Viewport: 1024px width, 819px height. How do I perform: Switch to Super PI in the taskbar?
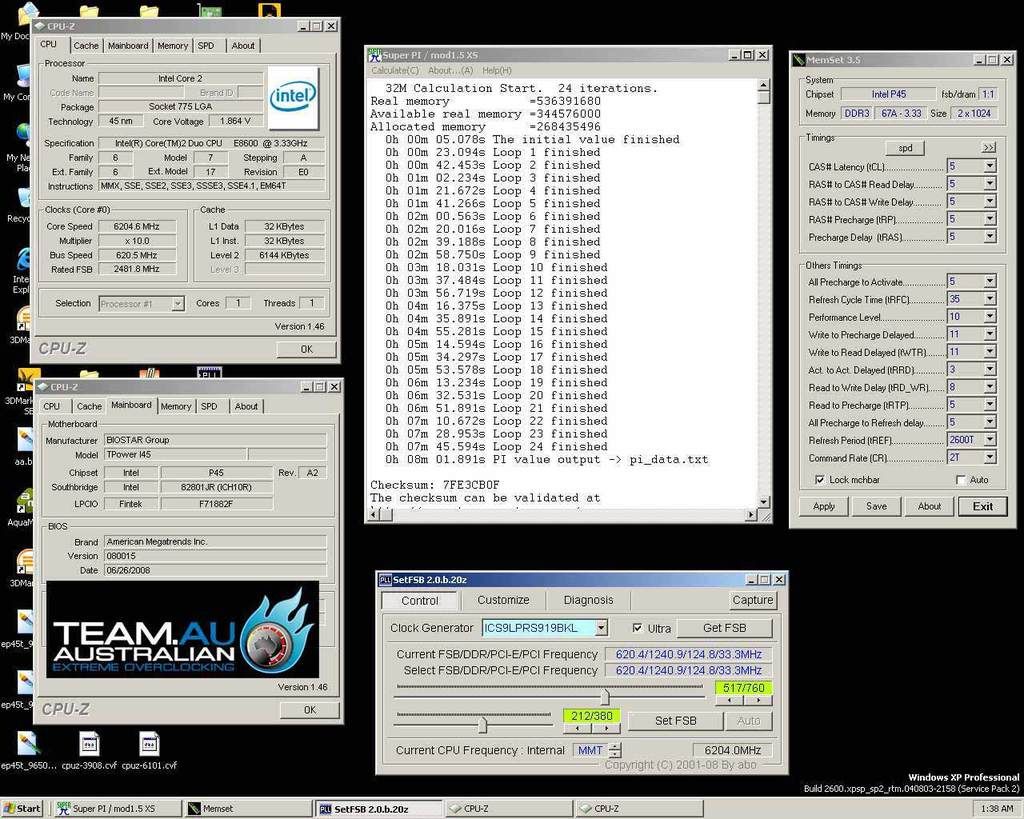117,809
